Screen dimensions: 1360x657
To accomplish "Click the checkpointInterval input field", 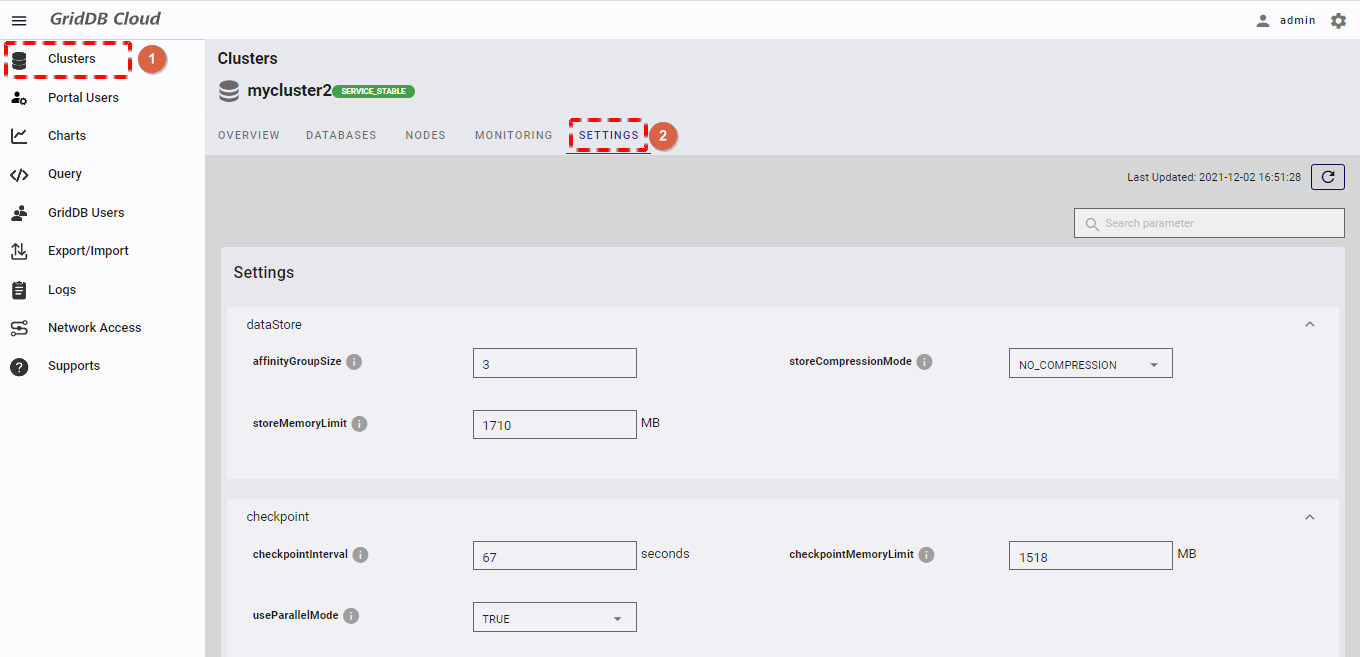I will point(554,556).
